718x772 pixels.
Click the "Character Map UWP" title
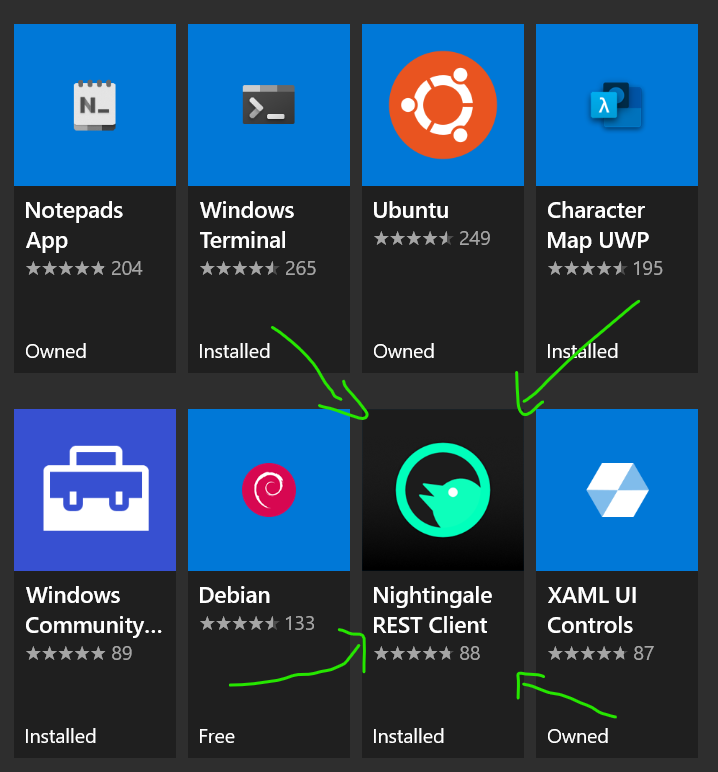pyautogui.click(x=598, y=225)
